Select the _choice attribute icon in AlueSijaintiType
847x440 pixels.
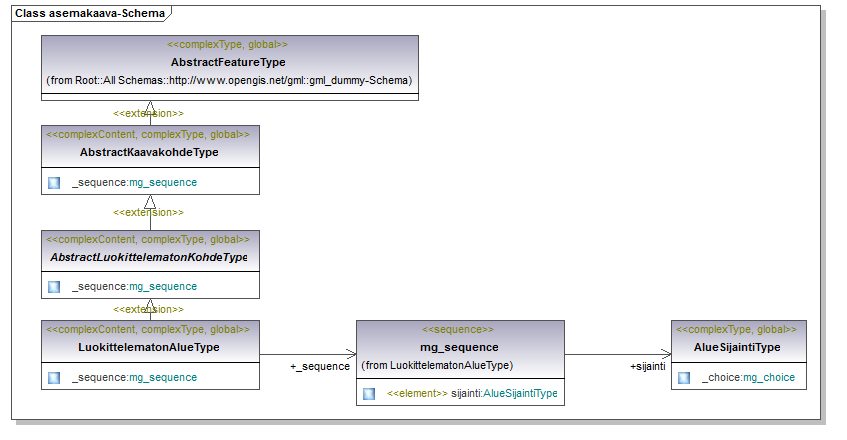[684, 377]
